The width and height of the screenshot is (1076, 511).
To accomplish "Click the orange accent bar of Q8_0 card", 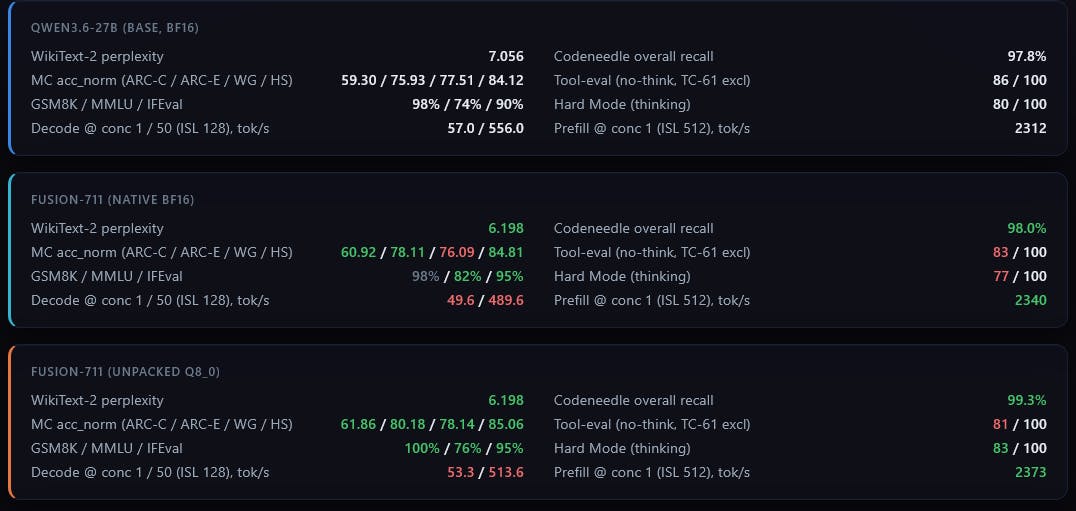I will [x=10, y=422].
